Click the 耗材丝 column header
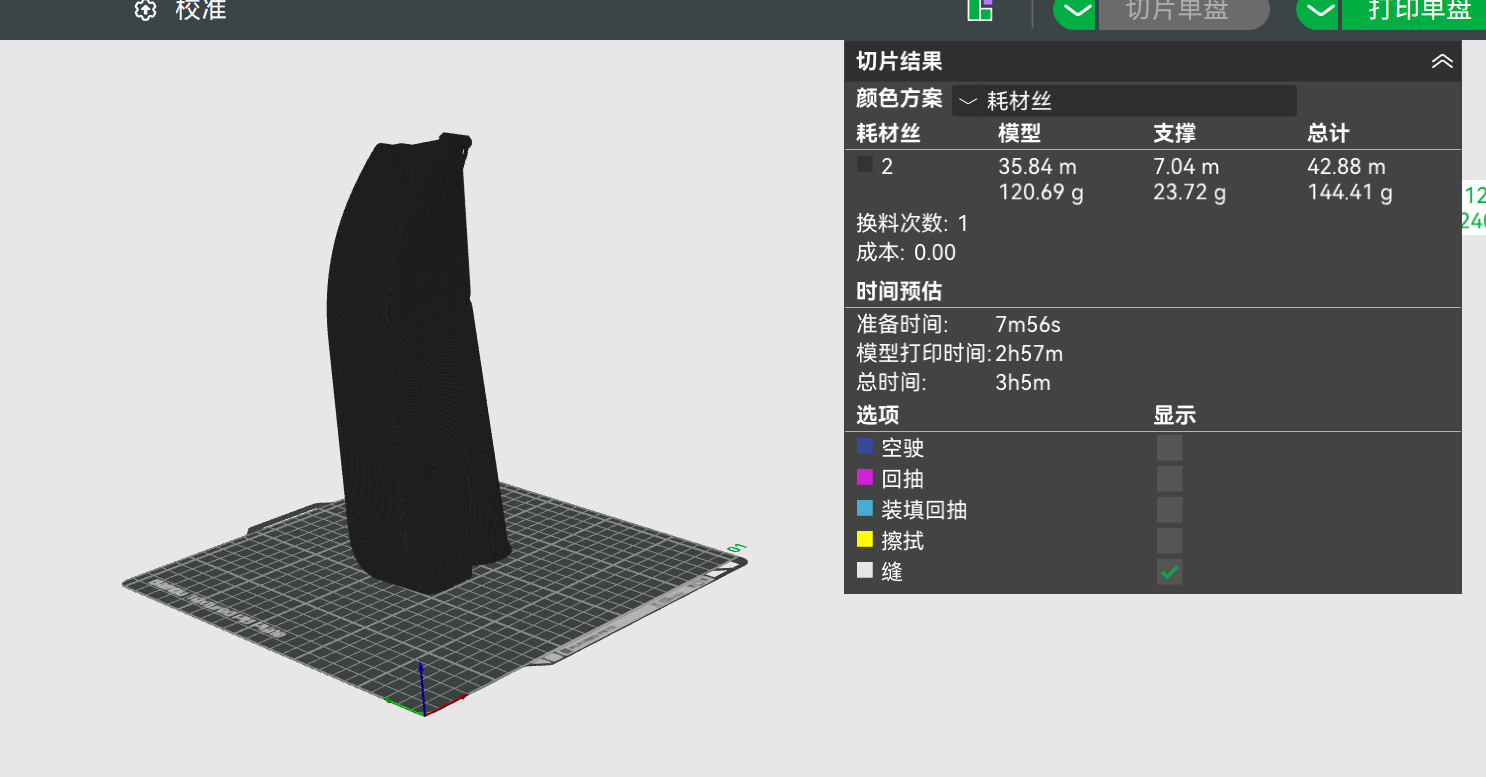The width and height of the screenshot is (1486, 777). click(888, 133)
